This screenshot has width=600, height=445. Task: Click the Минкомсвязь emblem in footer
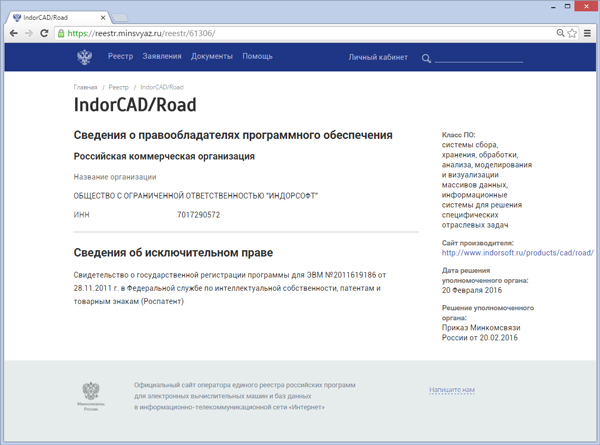pyautogui.click(x=91, y=396)
